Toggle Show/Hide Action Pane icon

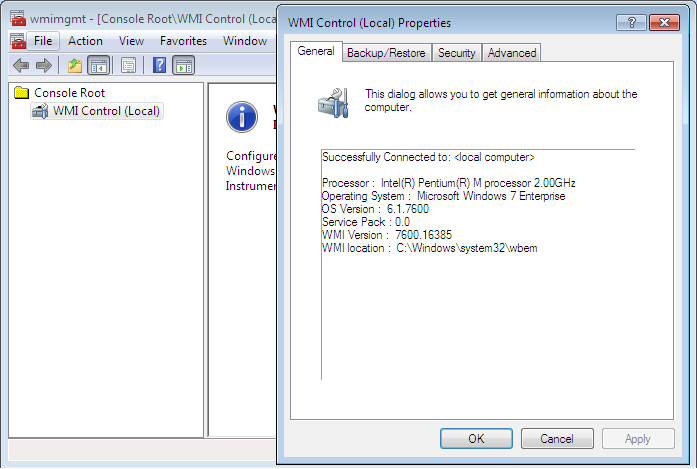[183, 66]
